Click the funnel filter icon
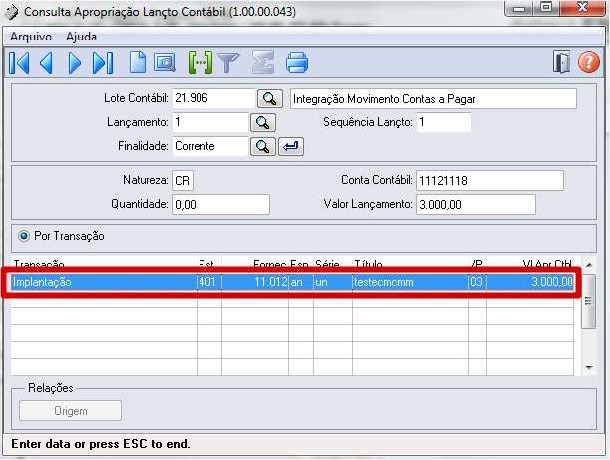Viewport: 610px width, 460px height. (228, 63)
